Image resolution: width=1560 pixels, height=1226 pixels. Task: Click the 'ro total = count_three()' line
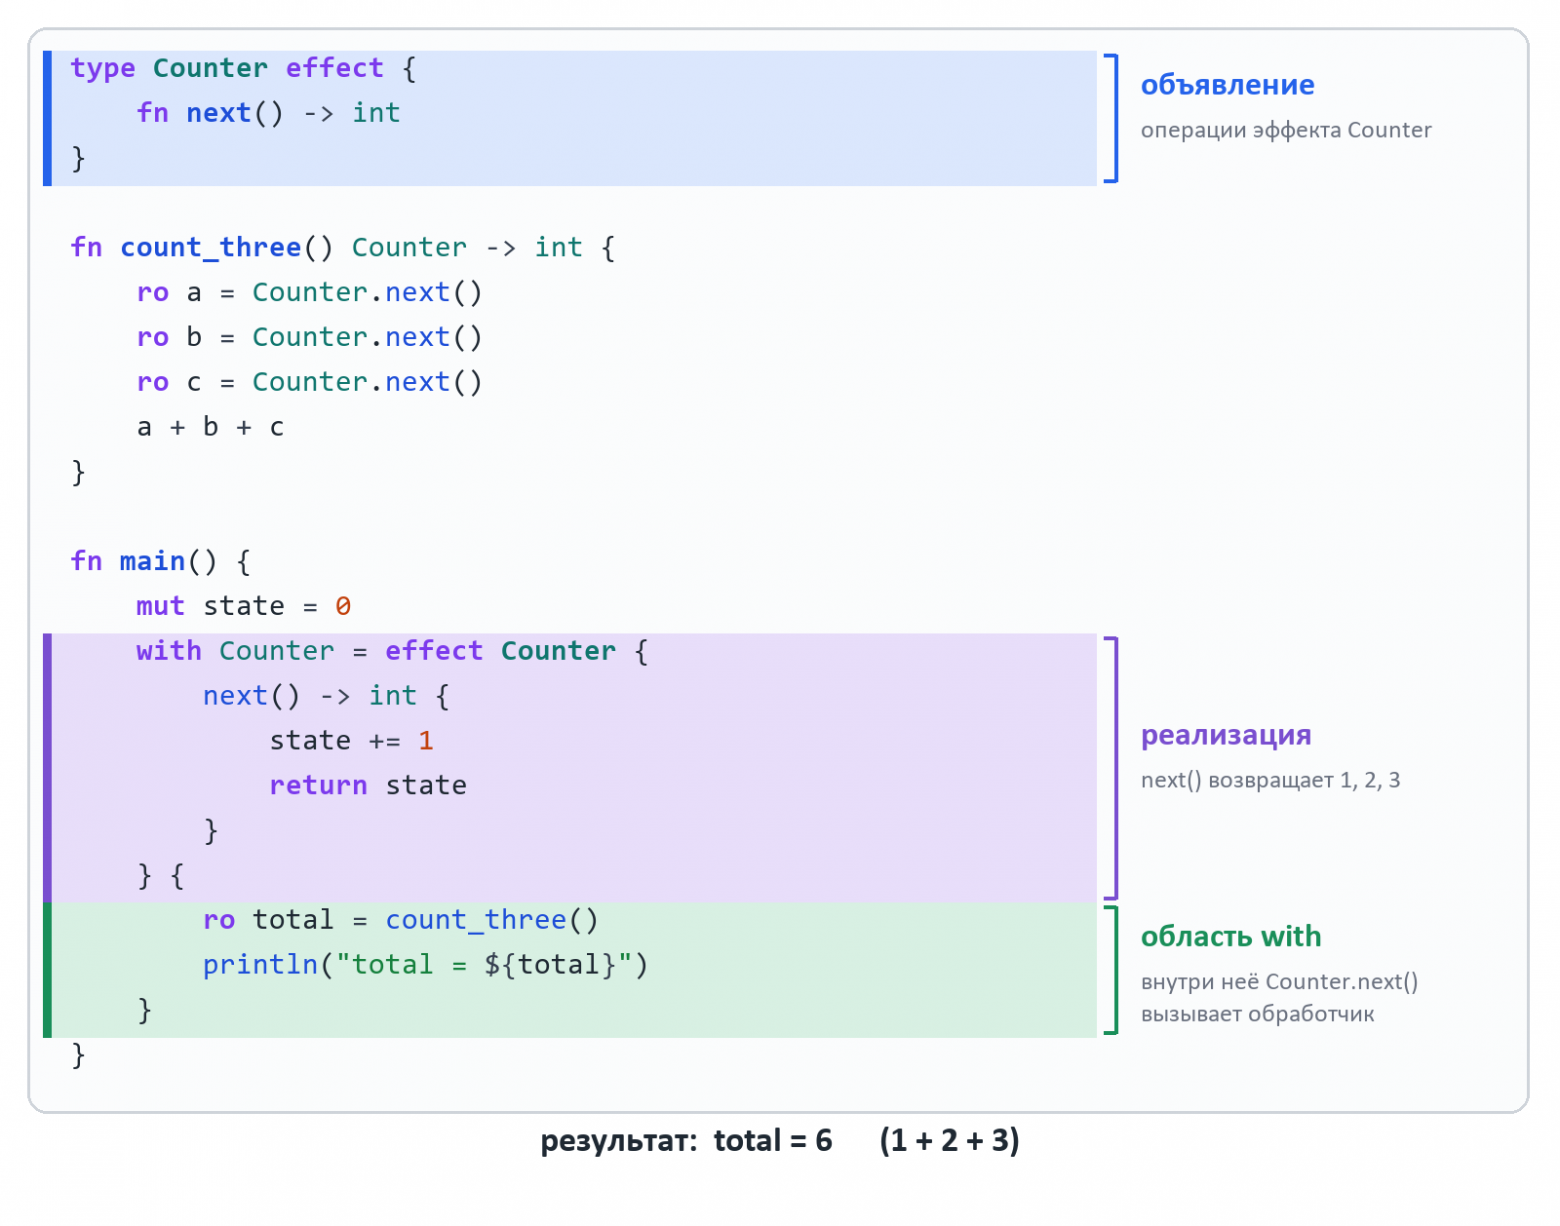pos(400,920)
